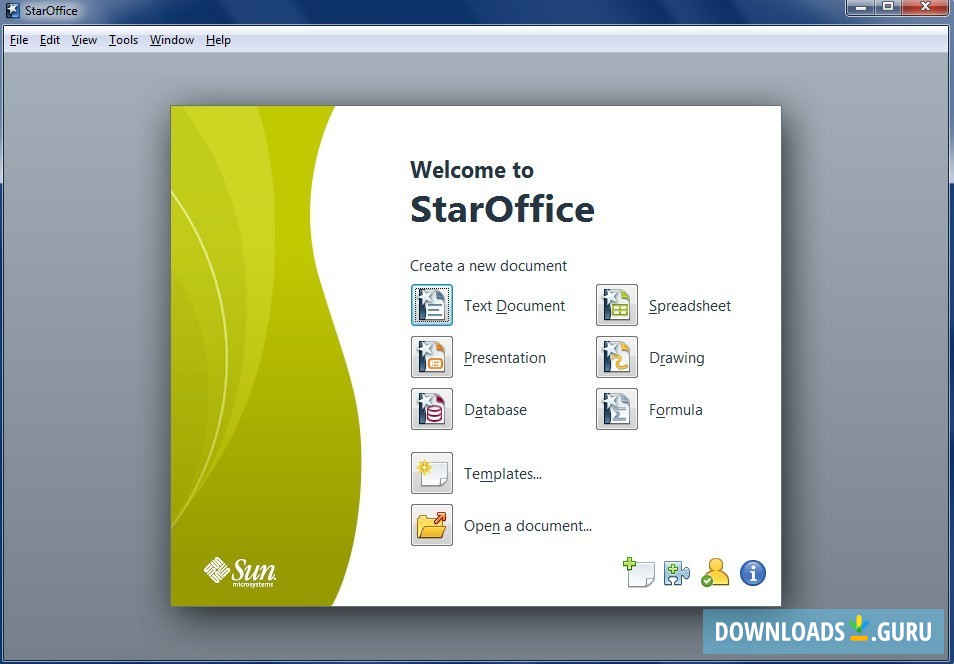
Task: Click the add new features page icon
Action: 640,572
